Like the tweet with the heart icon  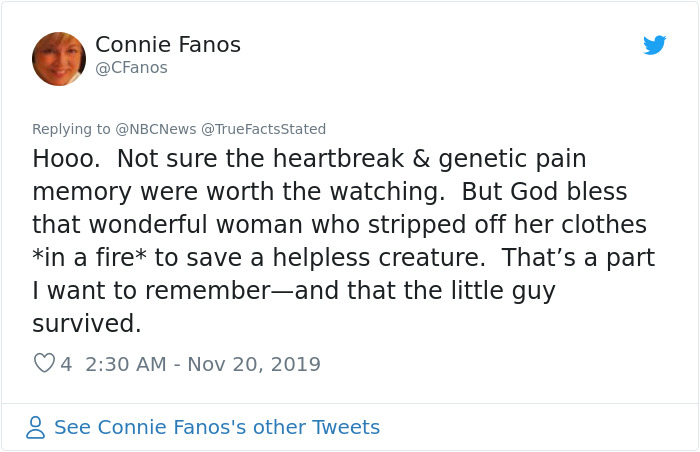pos(44,364)
